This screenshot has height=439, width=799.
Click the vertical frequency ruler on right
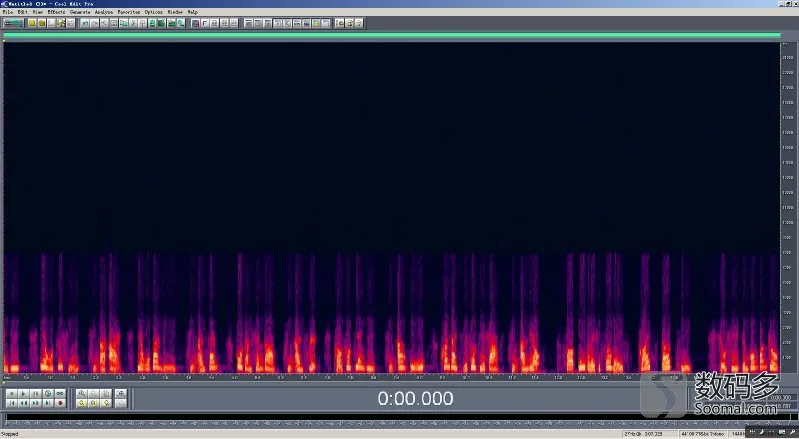pos(787,208)
